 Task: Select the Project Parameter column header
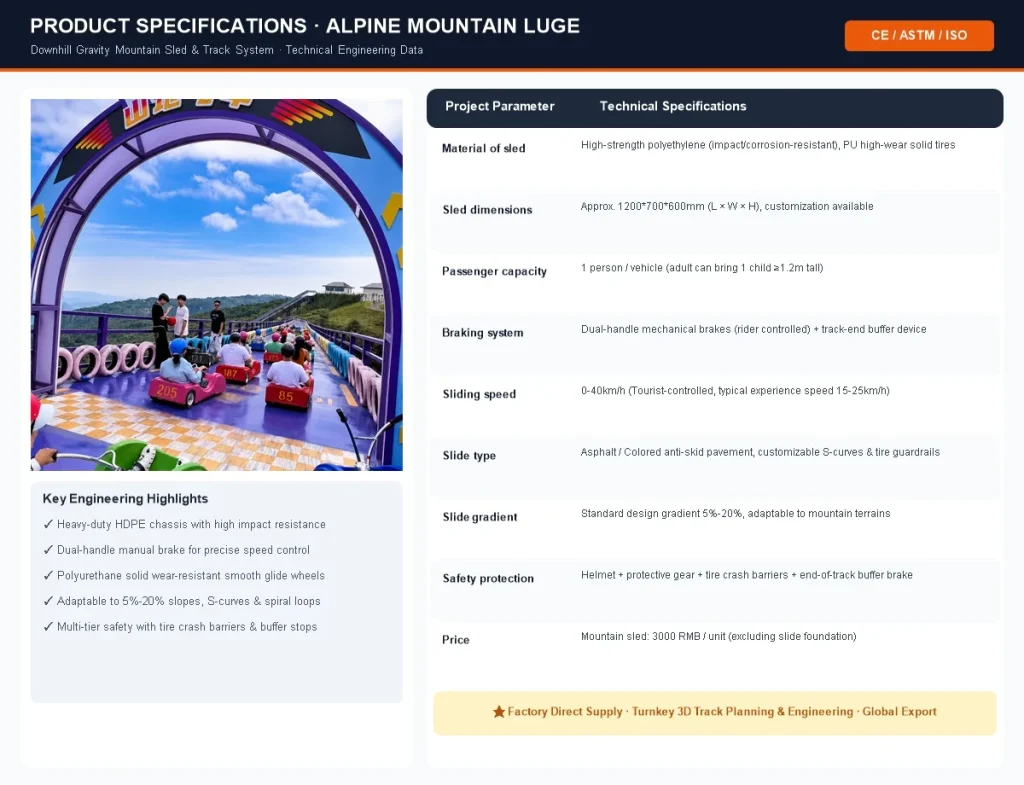tap(500, 106)
